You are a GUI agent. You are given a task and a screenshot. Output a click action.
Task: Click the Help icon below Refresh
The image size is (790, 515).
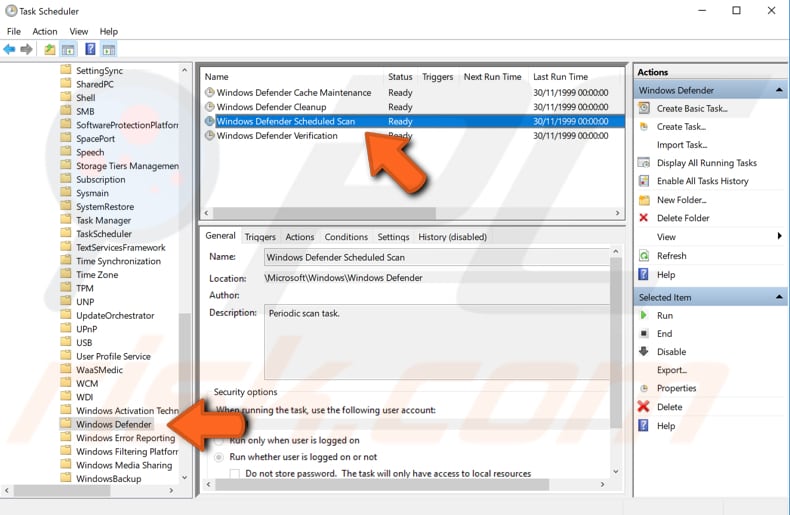pos(643,274)
